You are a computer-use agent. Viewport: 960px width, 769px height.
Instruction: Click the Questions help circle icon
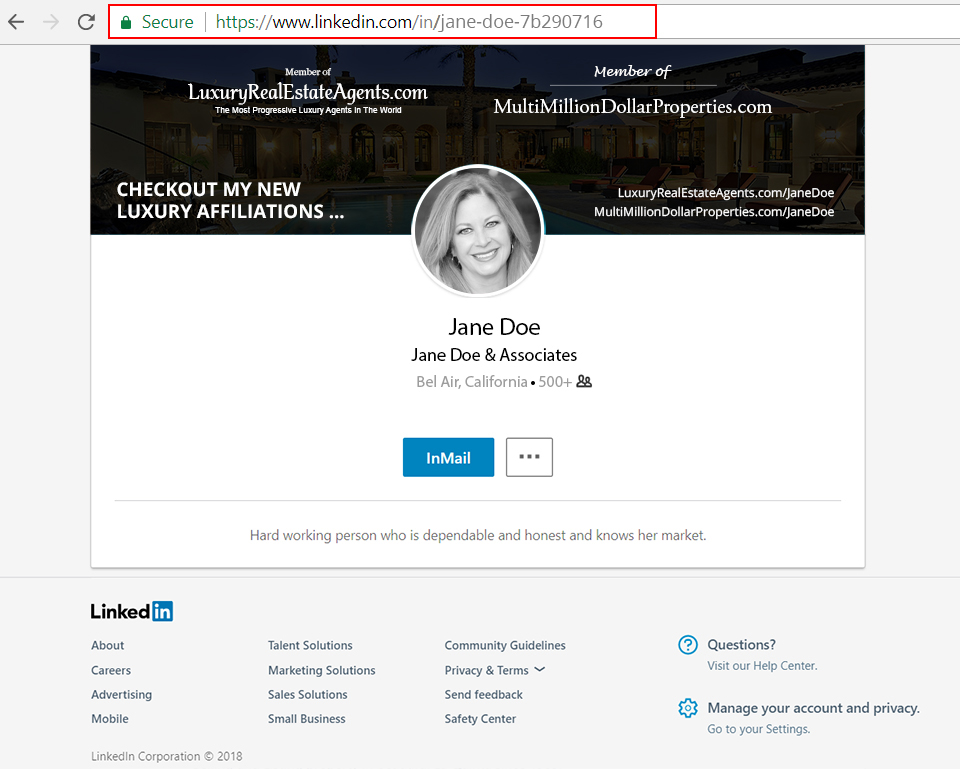click(x=688, y=645)
